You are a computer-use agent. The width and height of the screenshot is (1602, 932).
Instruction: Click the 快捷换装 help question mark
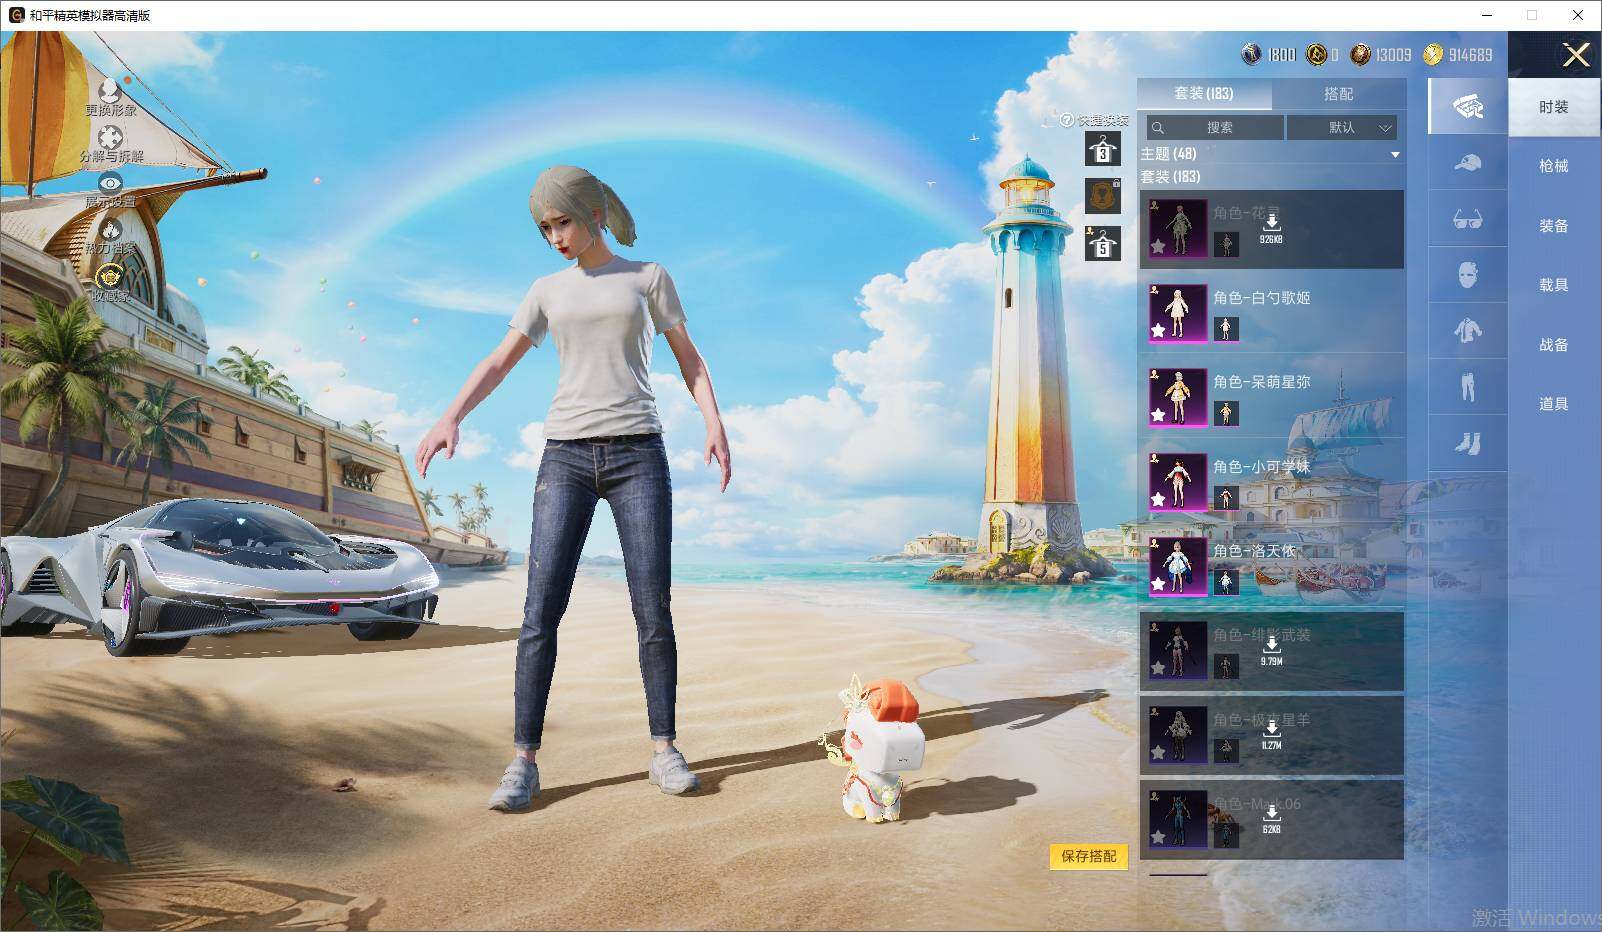(1067, 121)
